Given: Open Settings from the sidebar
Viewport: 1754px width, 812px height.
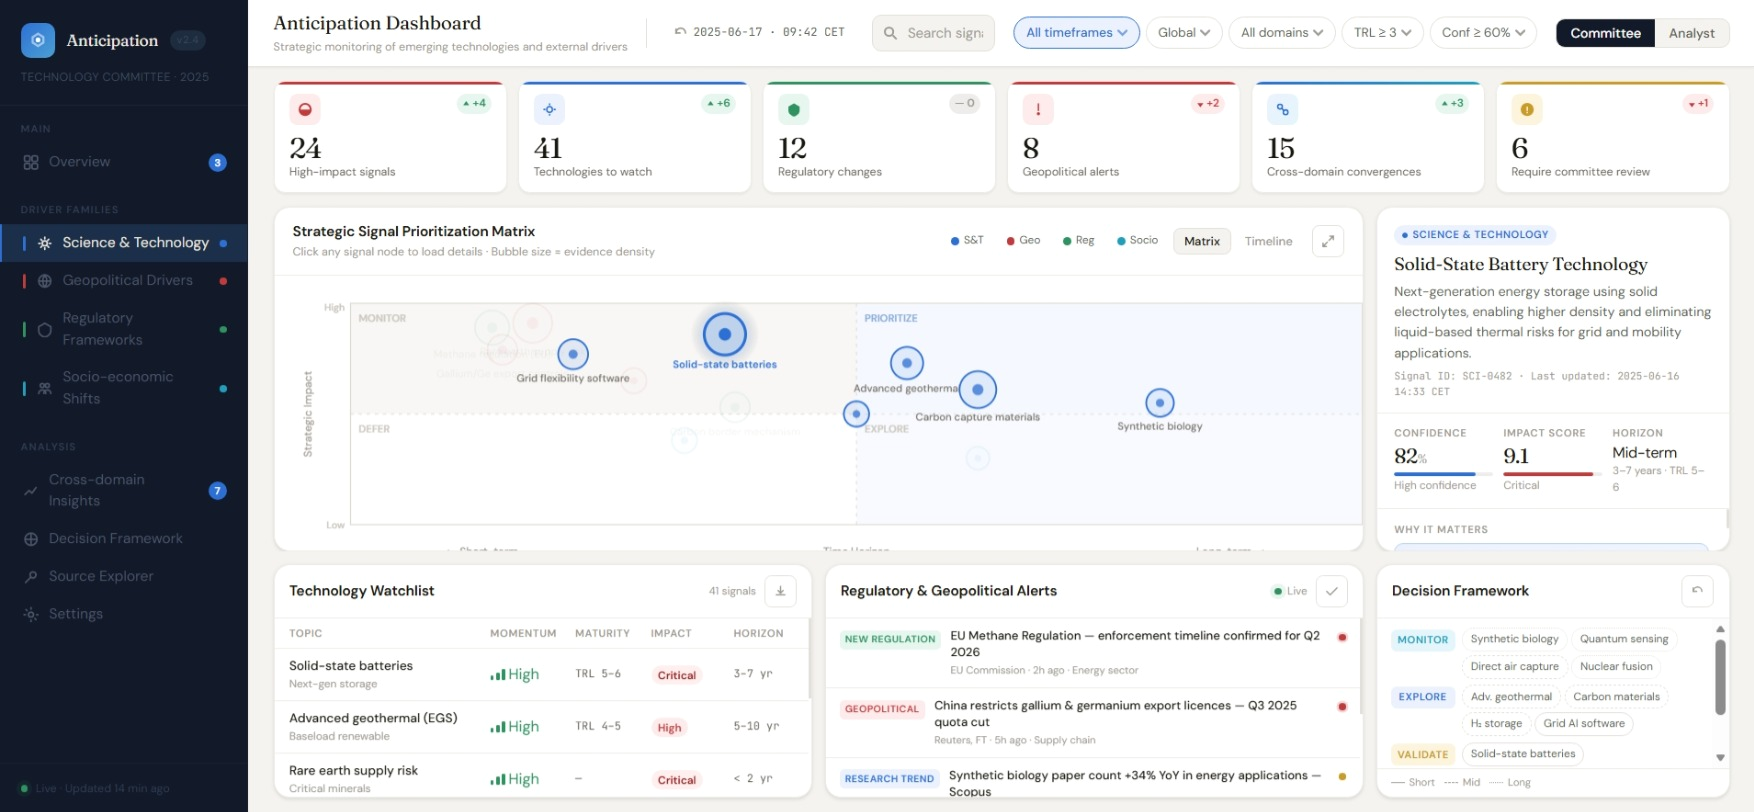Looking at the screenshot, I should 124,614.
